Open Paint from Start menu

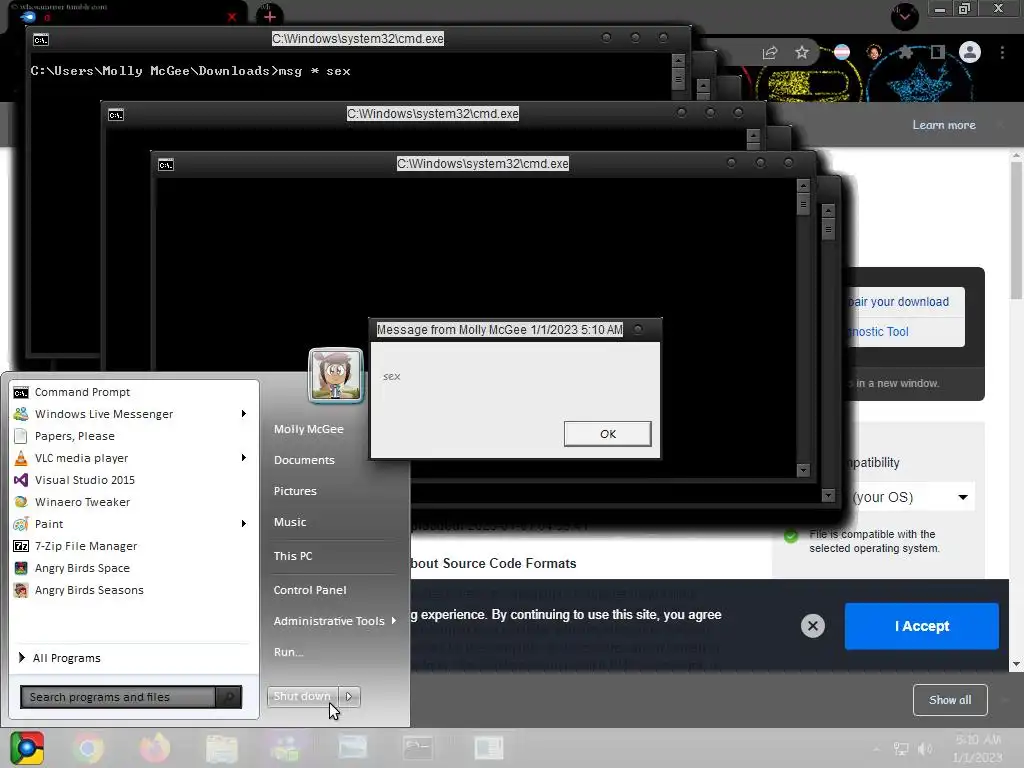coord(134,524)
